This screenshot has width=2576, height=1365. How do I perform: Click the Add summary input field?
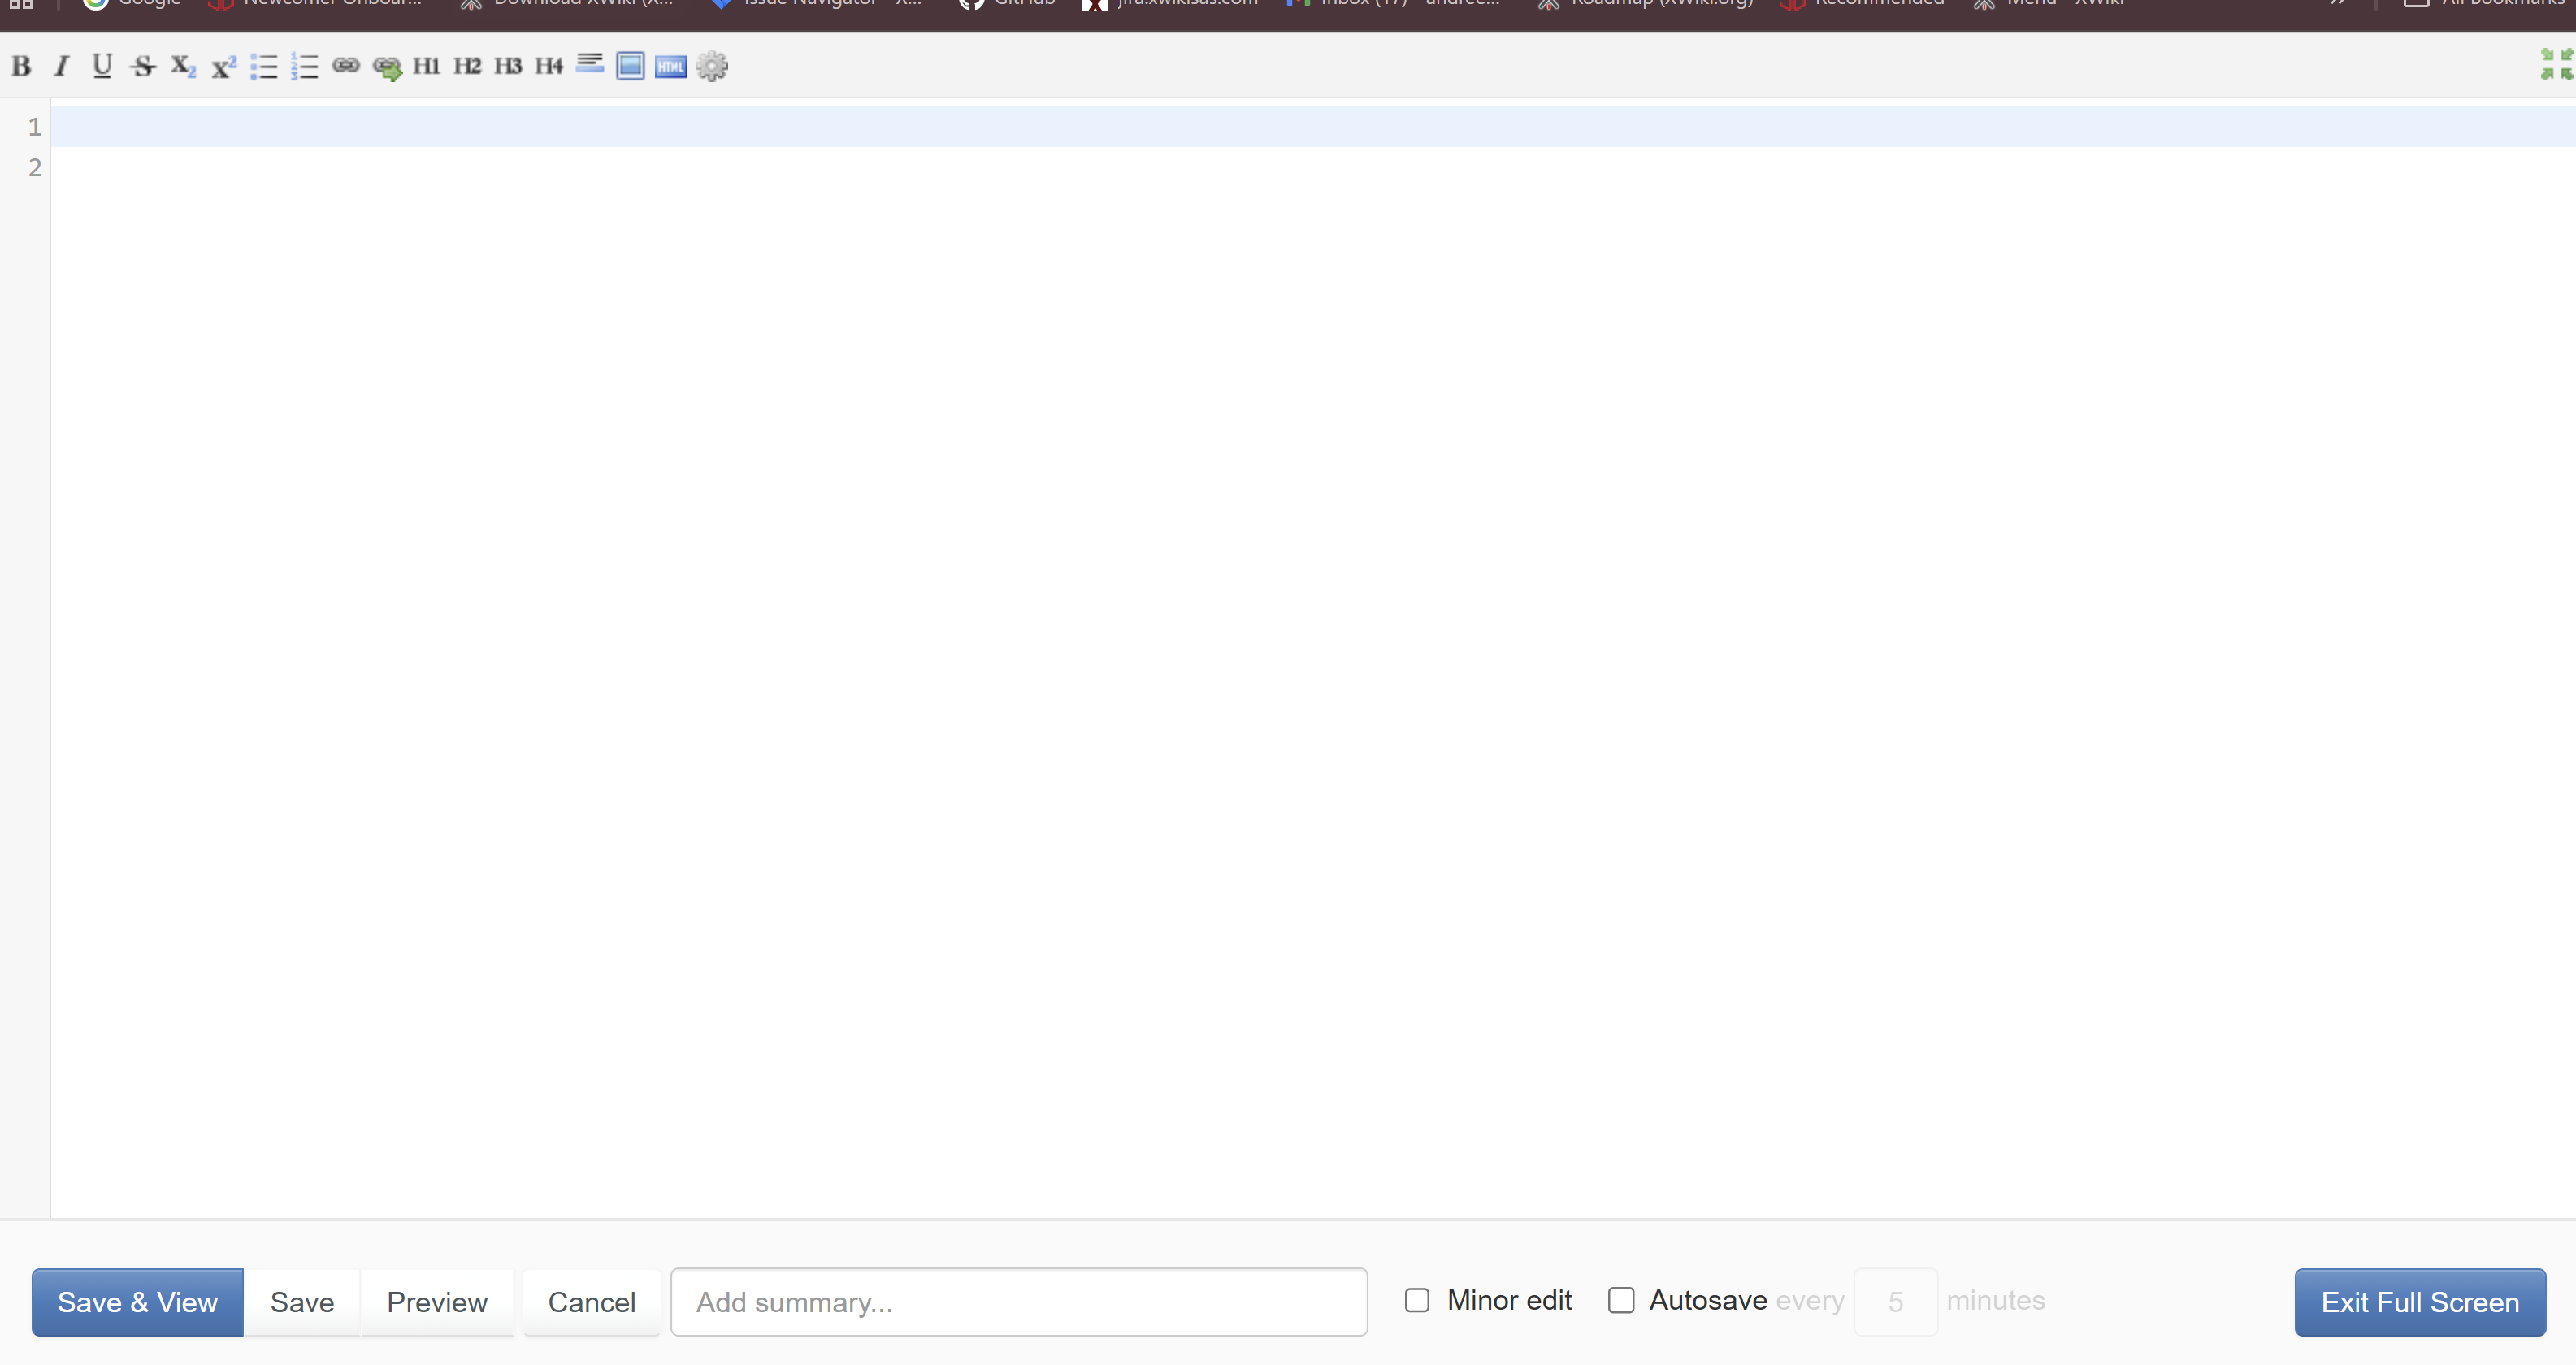[1018, 1302]
